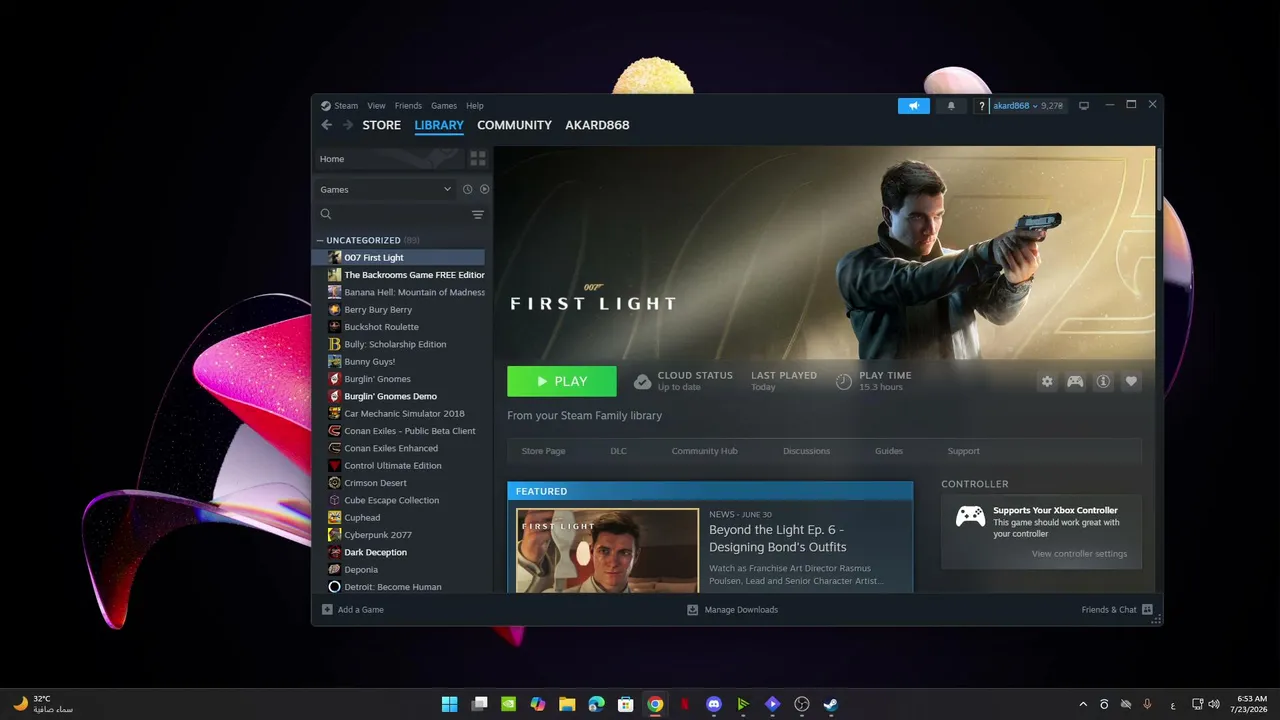Click the vertical scrollbar of game page
The width and height of the screenshot is (1280, 720).
coord(1158,180)
